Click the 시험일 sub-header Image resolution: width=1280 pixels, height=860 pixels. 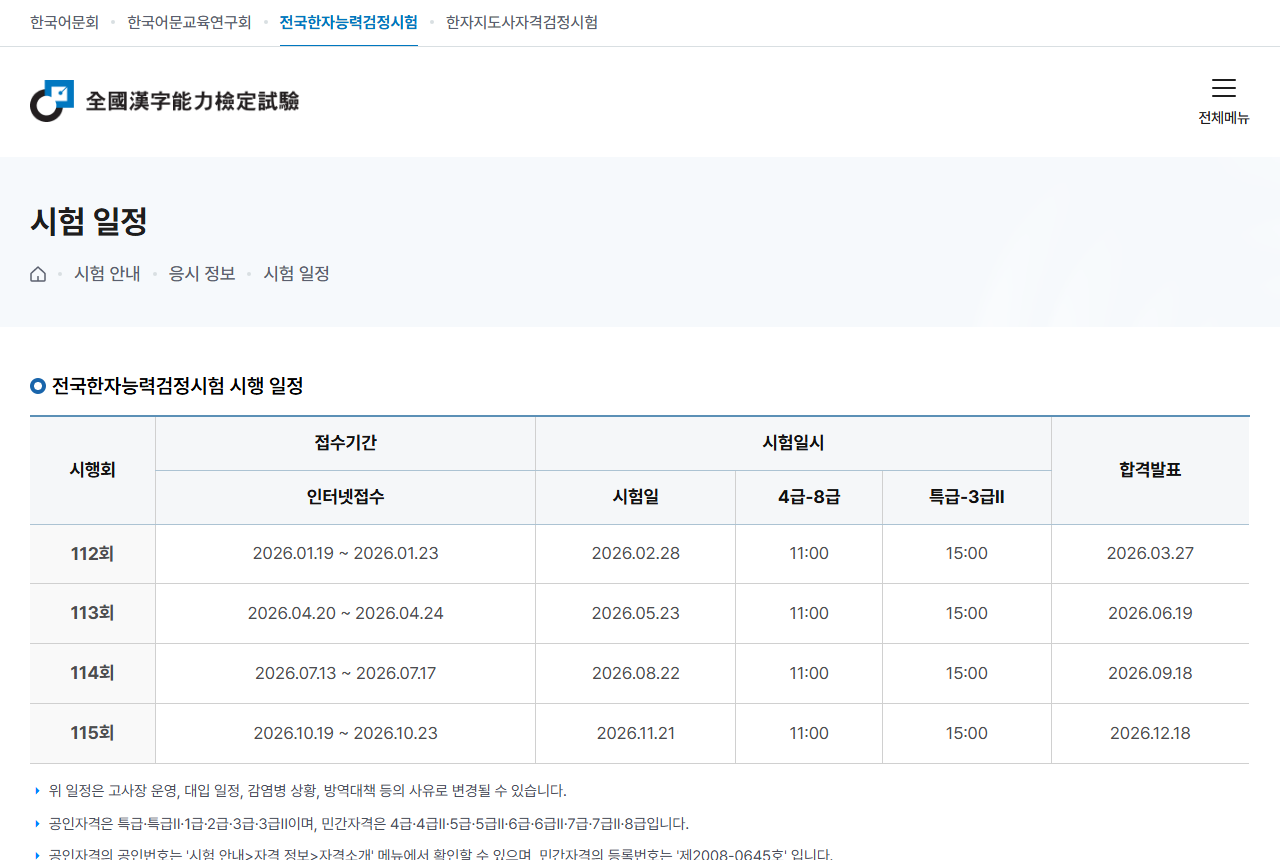coord(636,497)
